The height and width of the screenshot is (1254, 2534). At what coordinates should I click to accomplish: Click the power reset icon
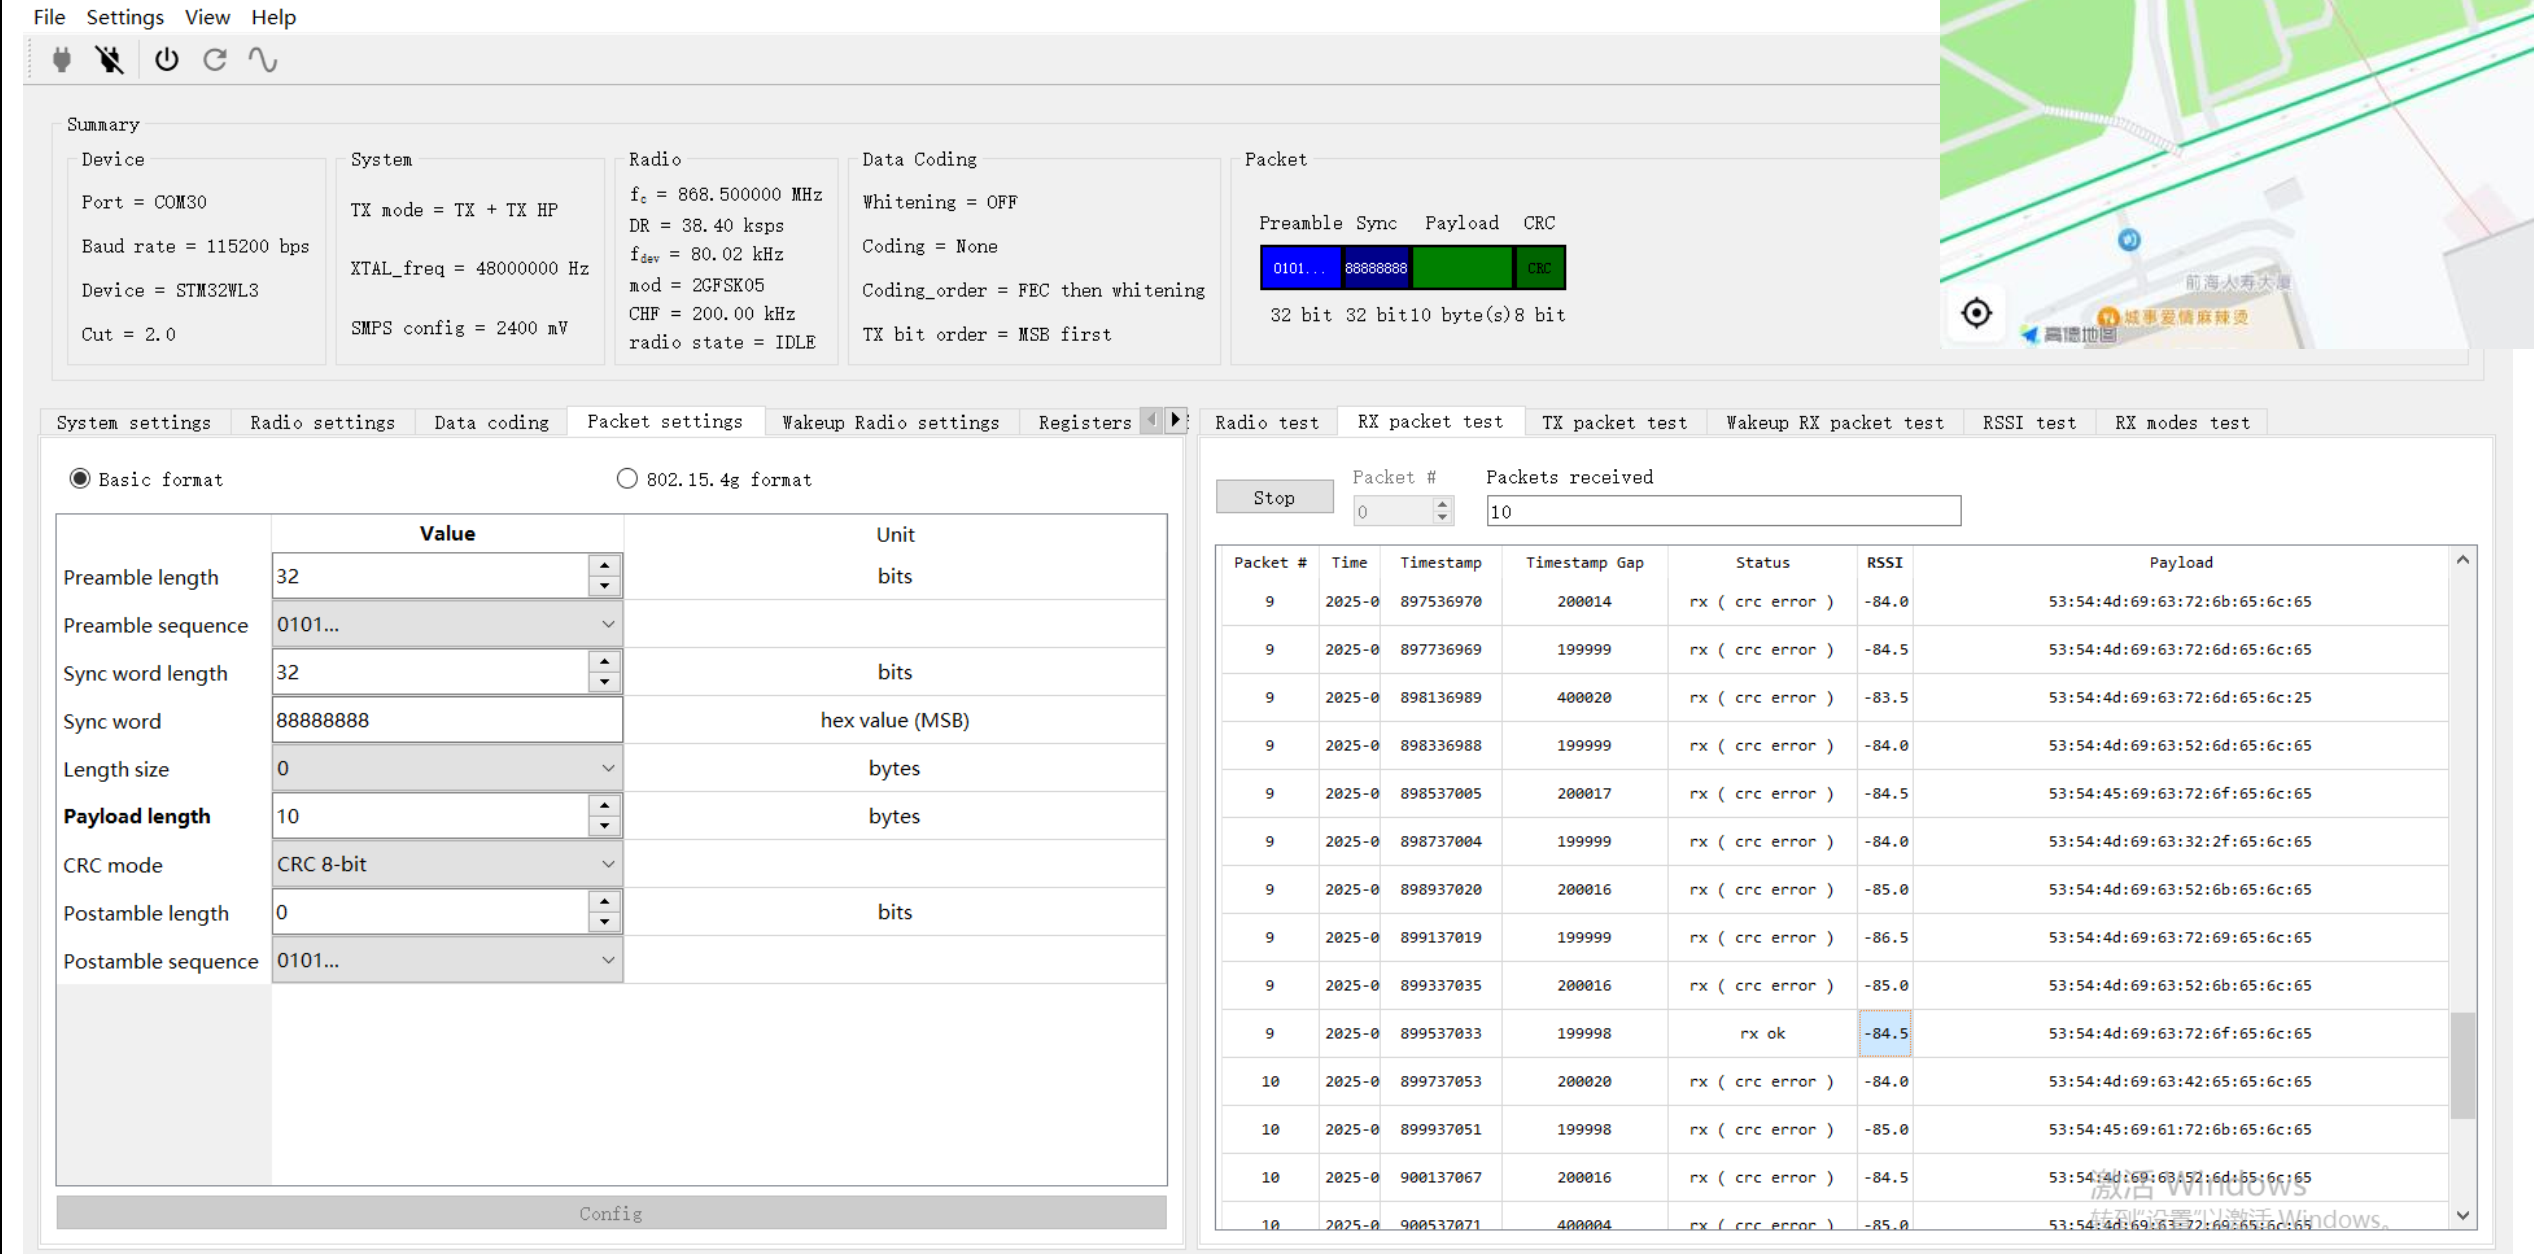166,60
